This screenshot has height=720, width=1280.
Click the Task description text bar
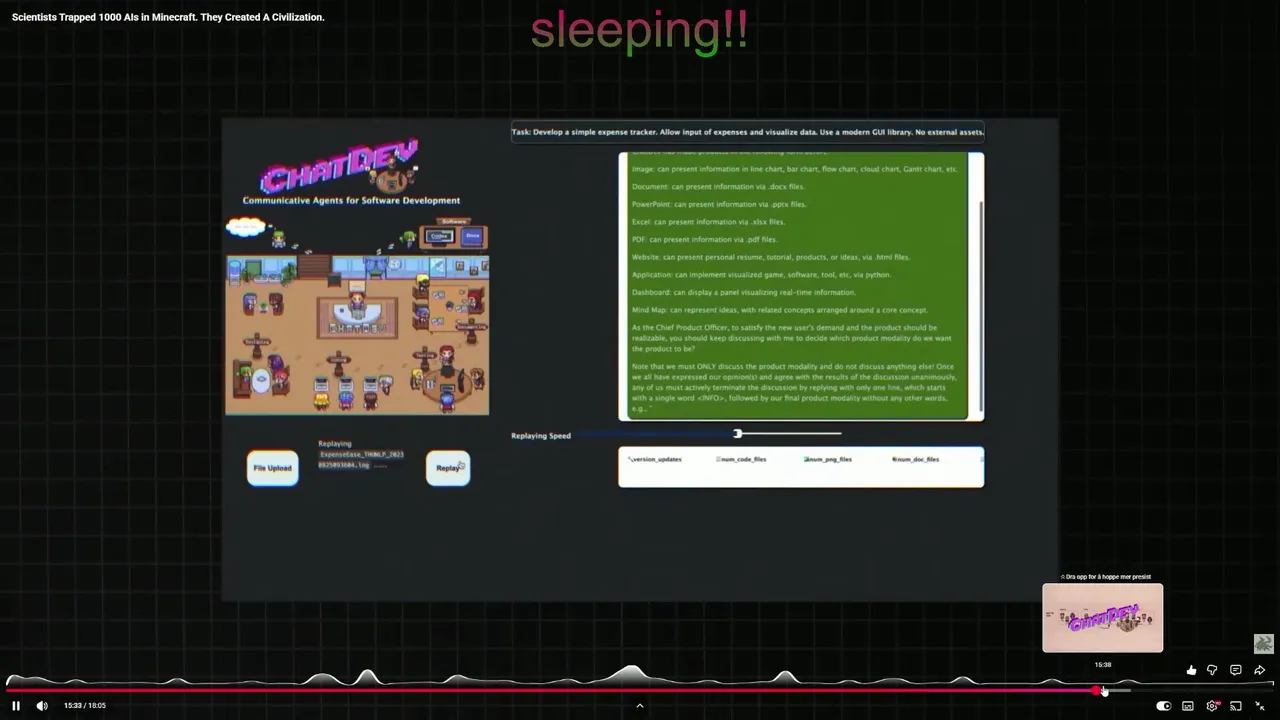click(748, 132)
